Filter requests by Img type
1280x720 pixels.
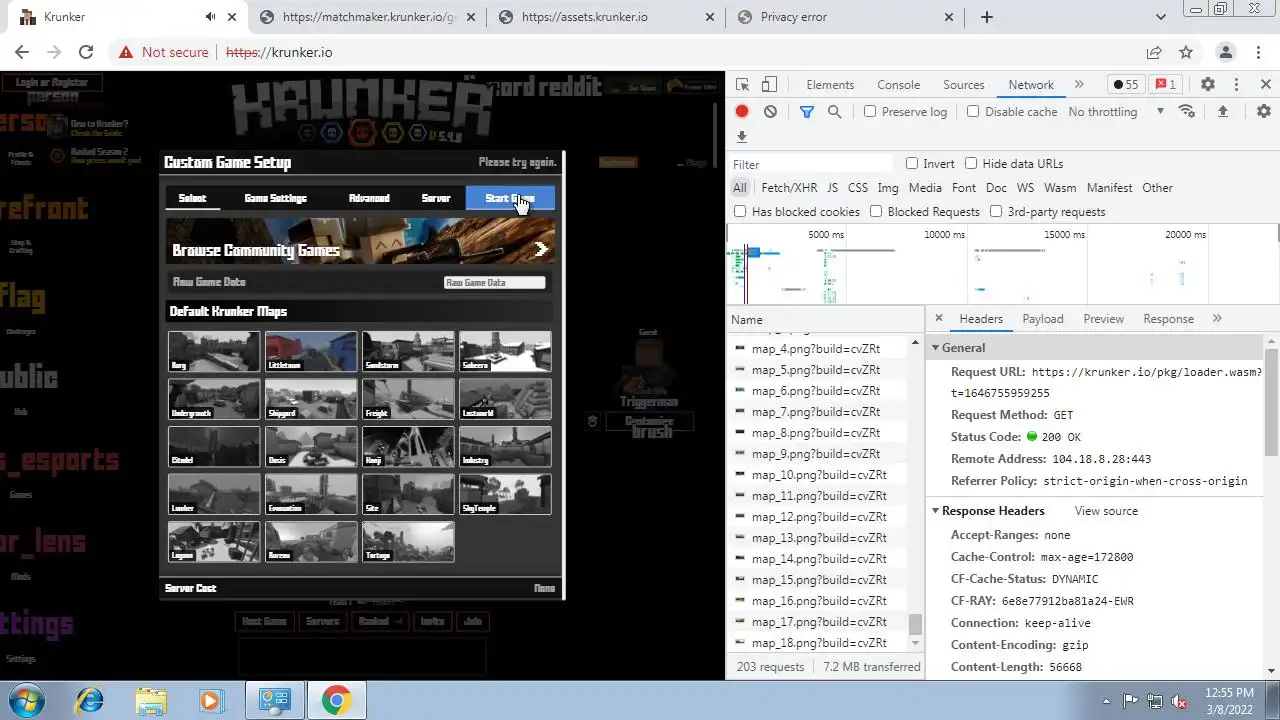888,188
